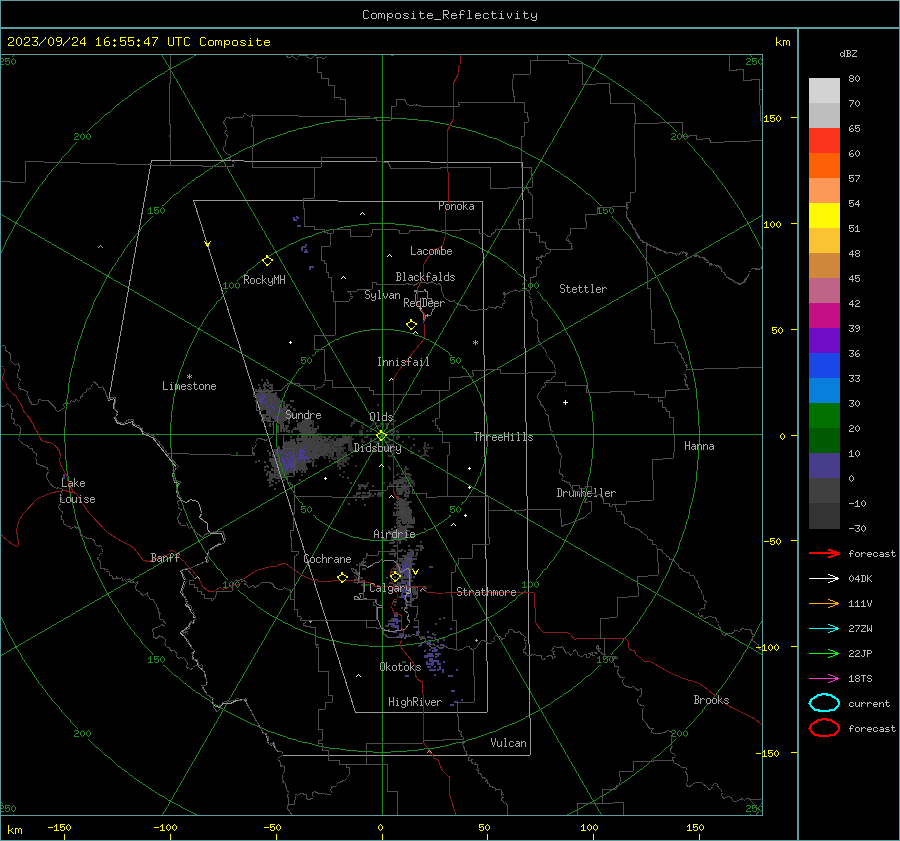Click the RockyMH label
This screenshot has width=900, height=841.
coord(264,280)
